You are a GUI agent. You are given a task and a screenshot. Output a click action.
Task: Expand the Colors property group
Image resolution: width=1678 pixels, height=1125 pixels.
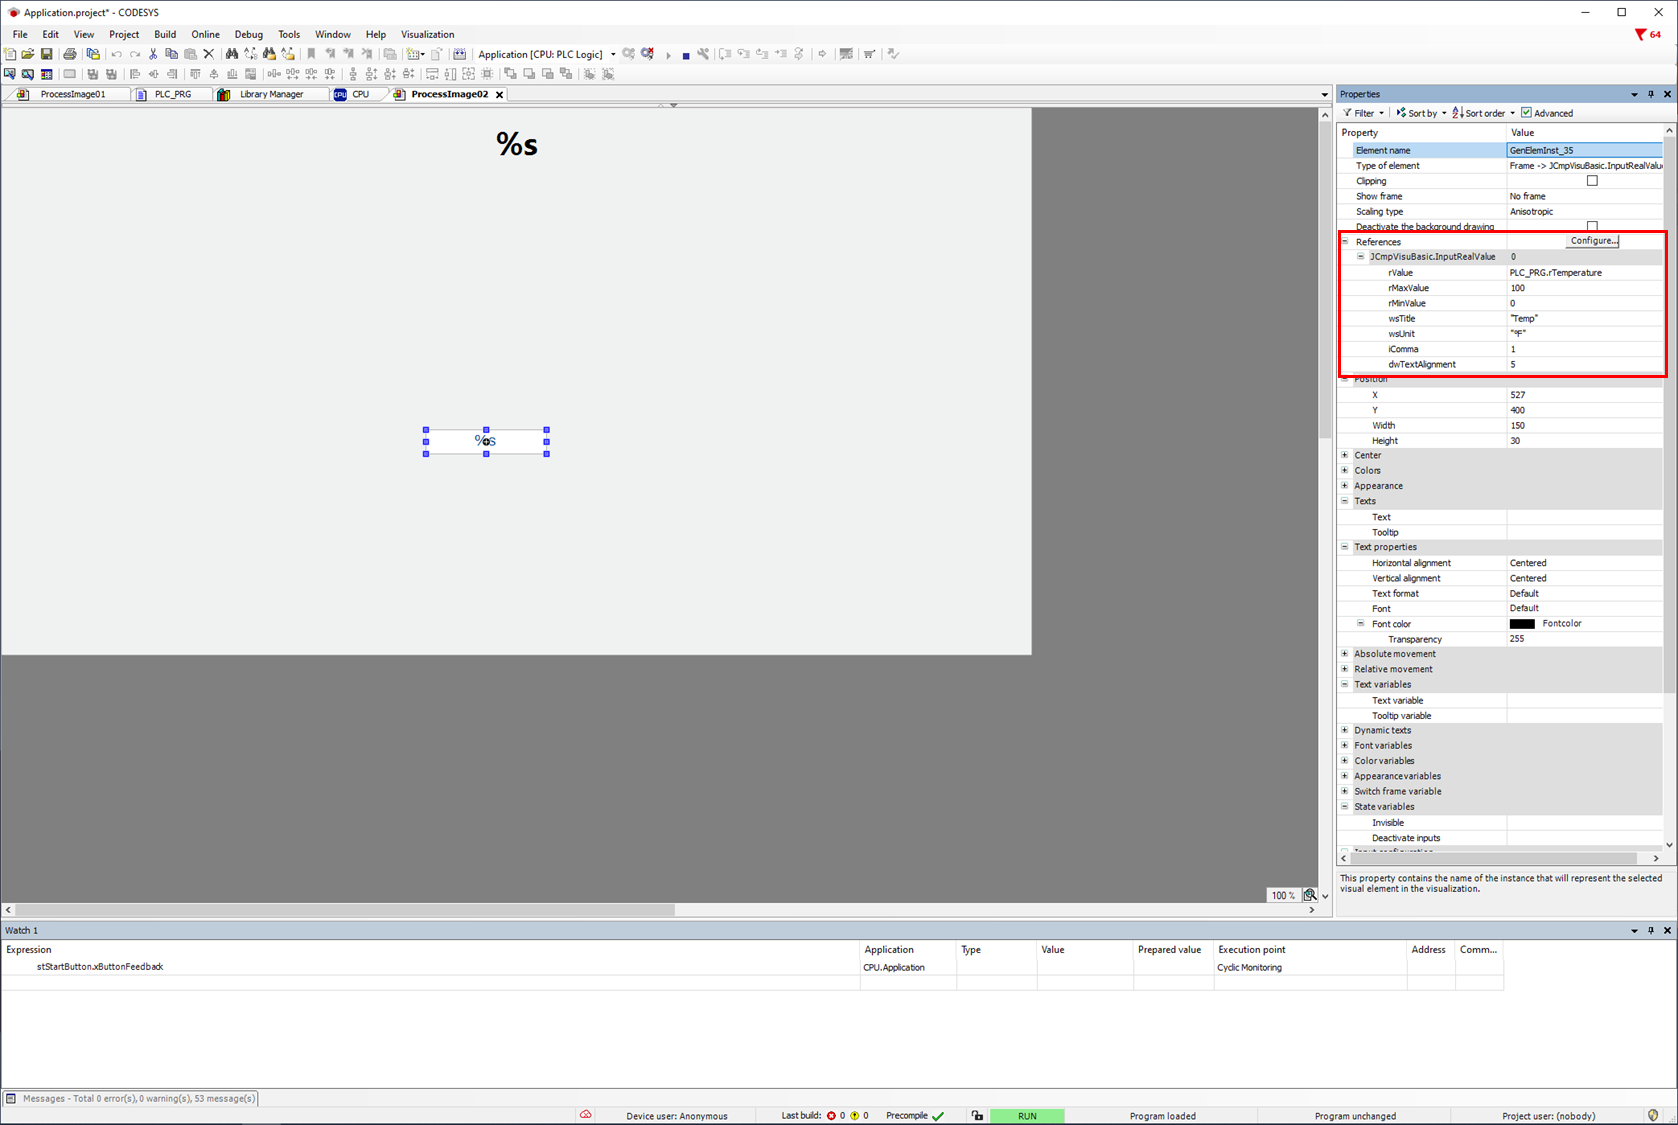1345,470
